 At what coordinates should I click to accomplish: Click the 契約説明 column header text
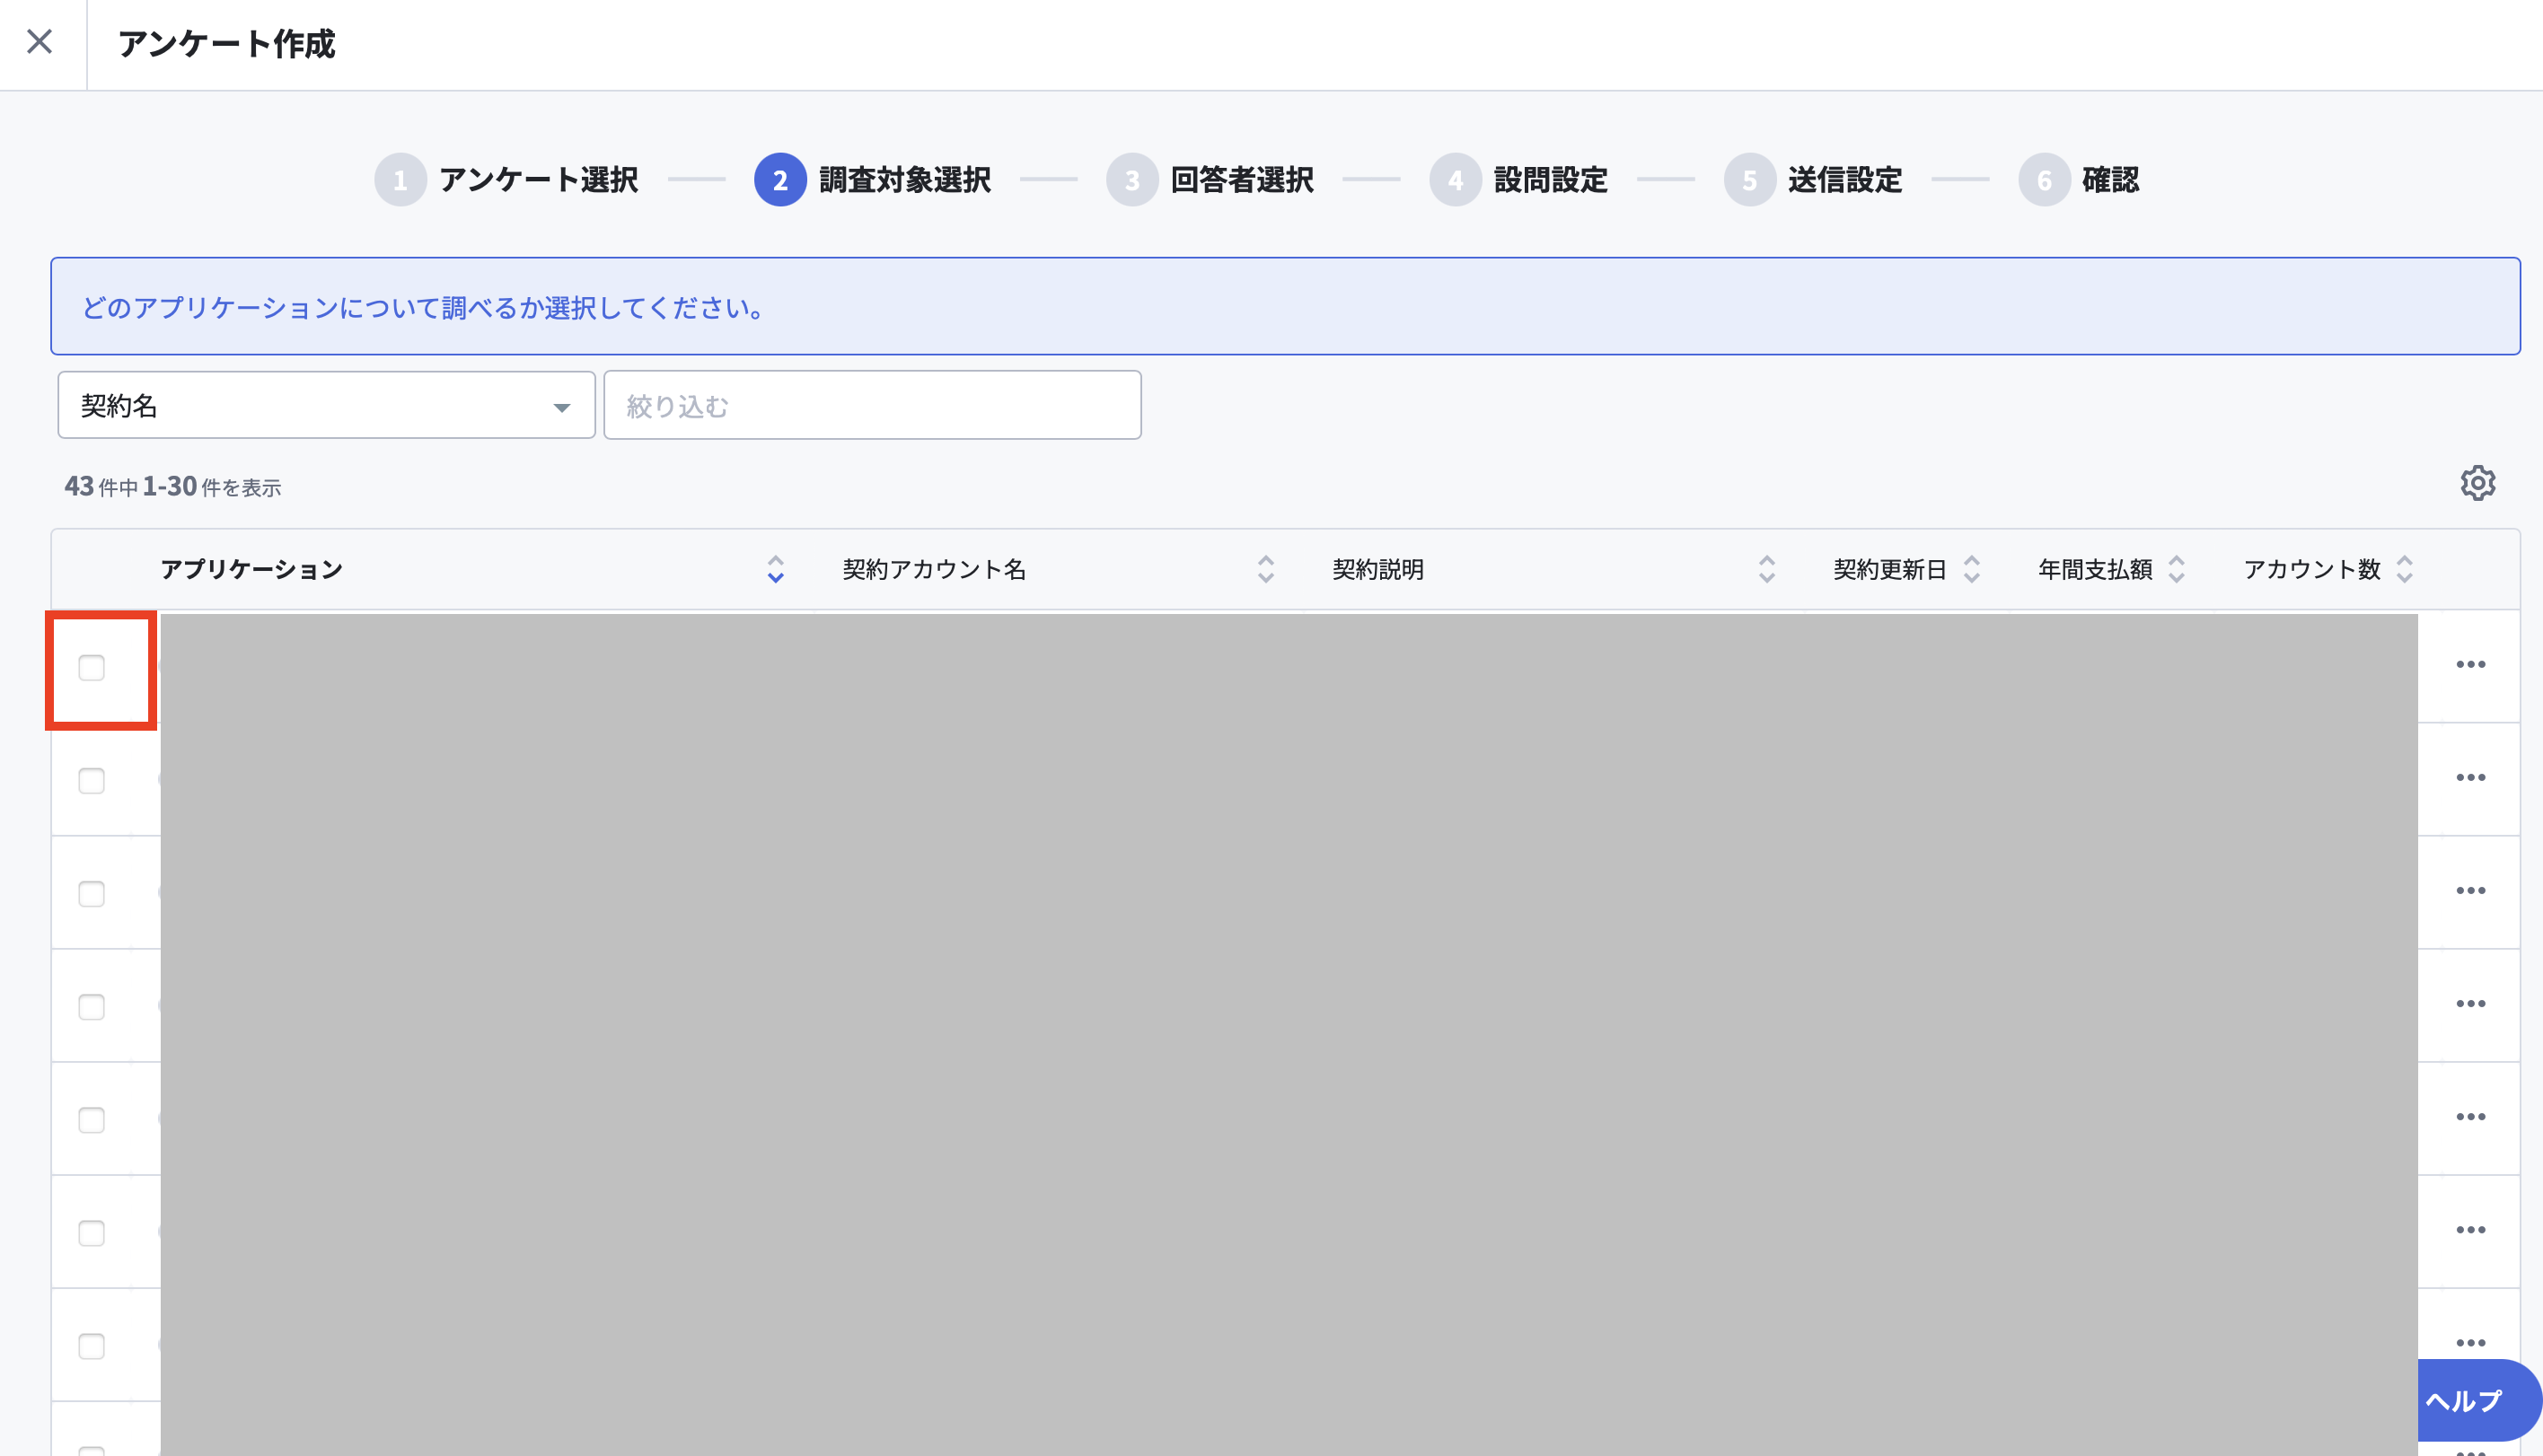pos(1378,569)
